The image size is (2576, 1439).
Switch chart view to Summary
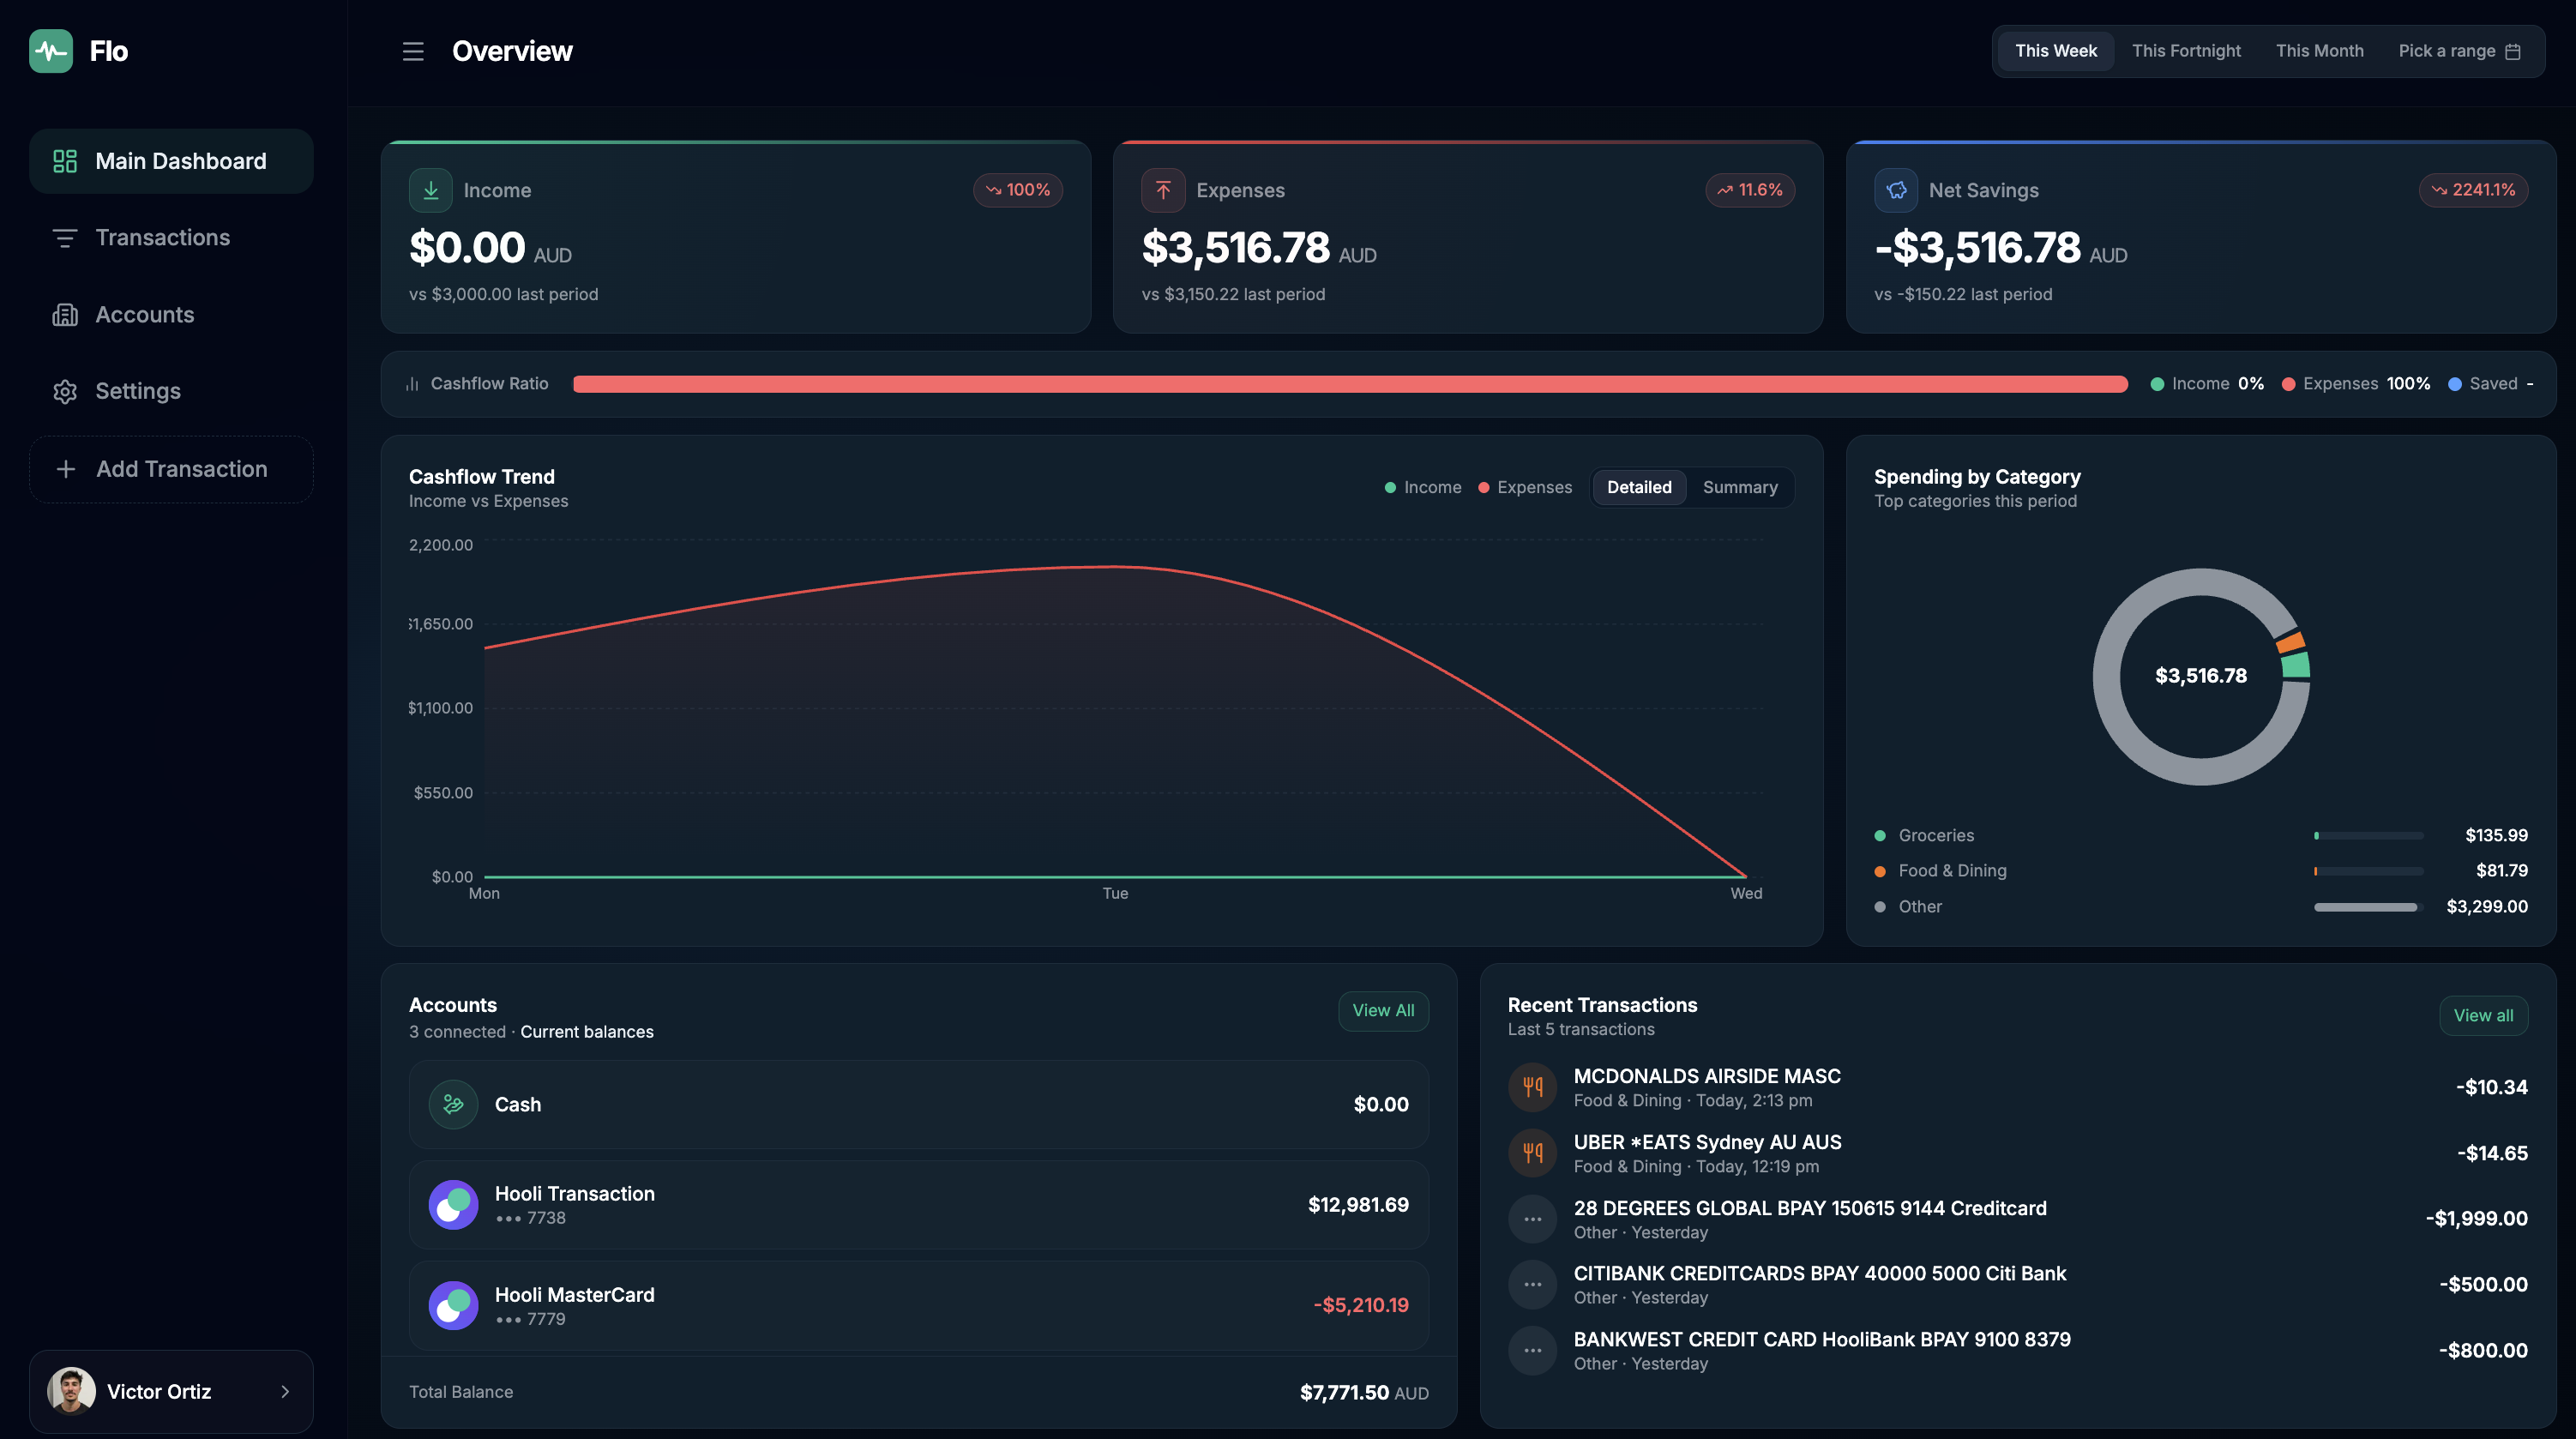point(1740,487)
